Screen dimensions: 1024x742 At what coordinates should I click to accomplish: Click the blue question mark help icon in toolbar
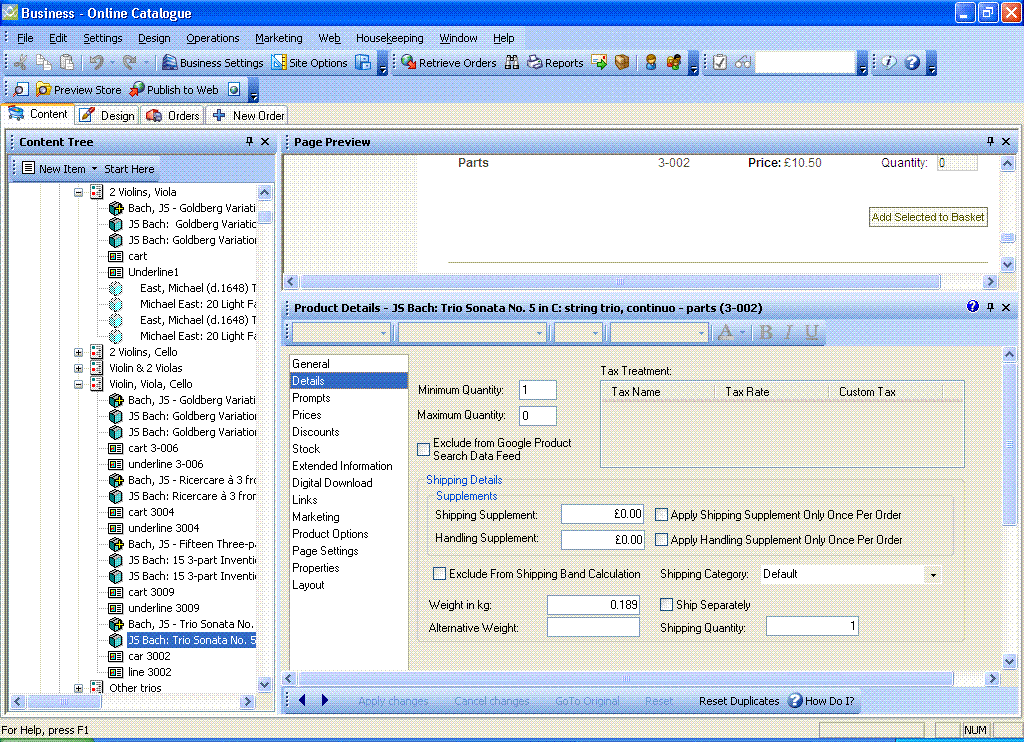tap(912, 63)
